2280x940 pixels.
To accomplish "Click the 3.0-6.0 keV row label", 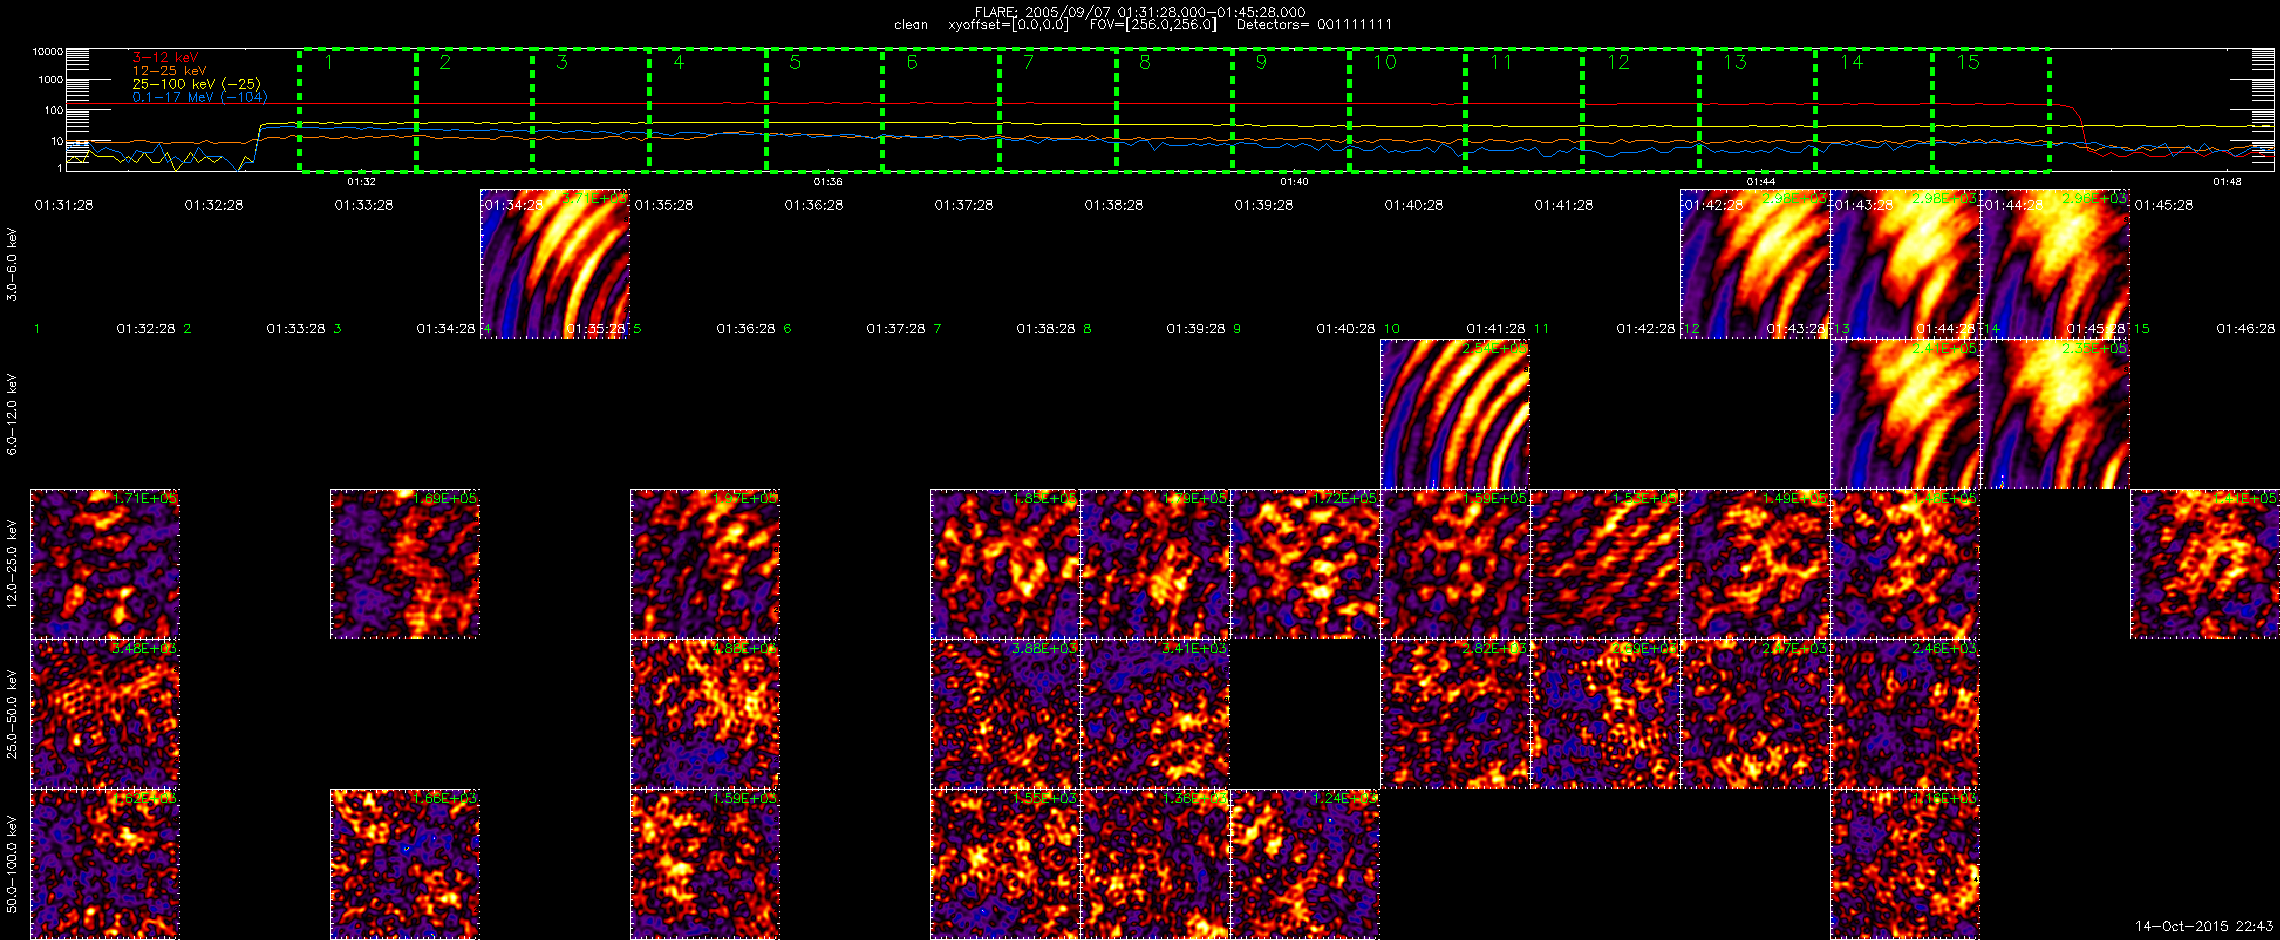I will coord(12,264).
